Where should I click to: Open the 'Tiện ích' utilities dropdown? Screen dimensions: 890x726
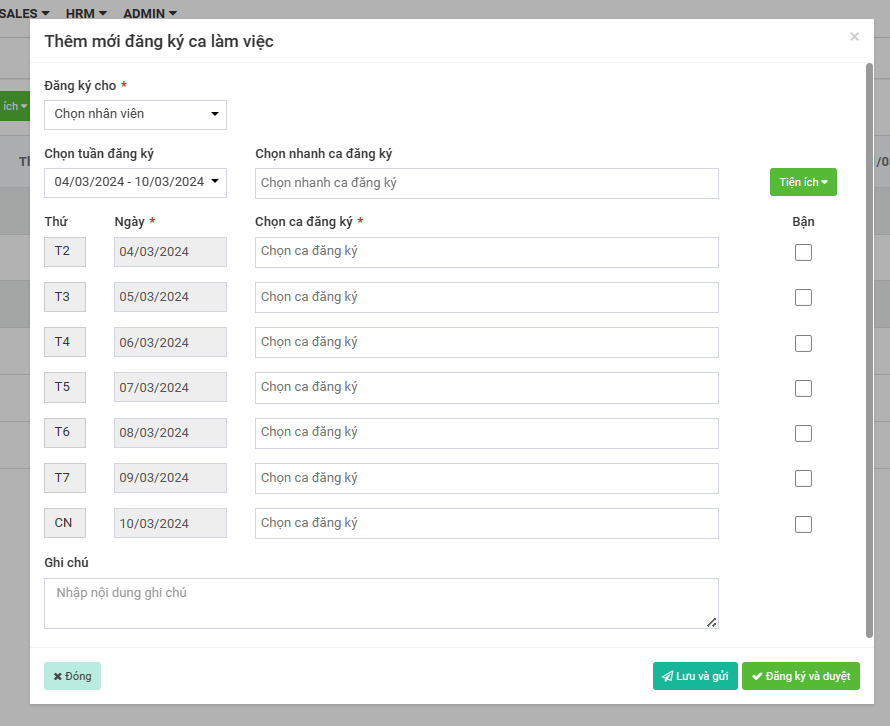tap(802, 182)
